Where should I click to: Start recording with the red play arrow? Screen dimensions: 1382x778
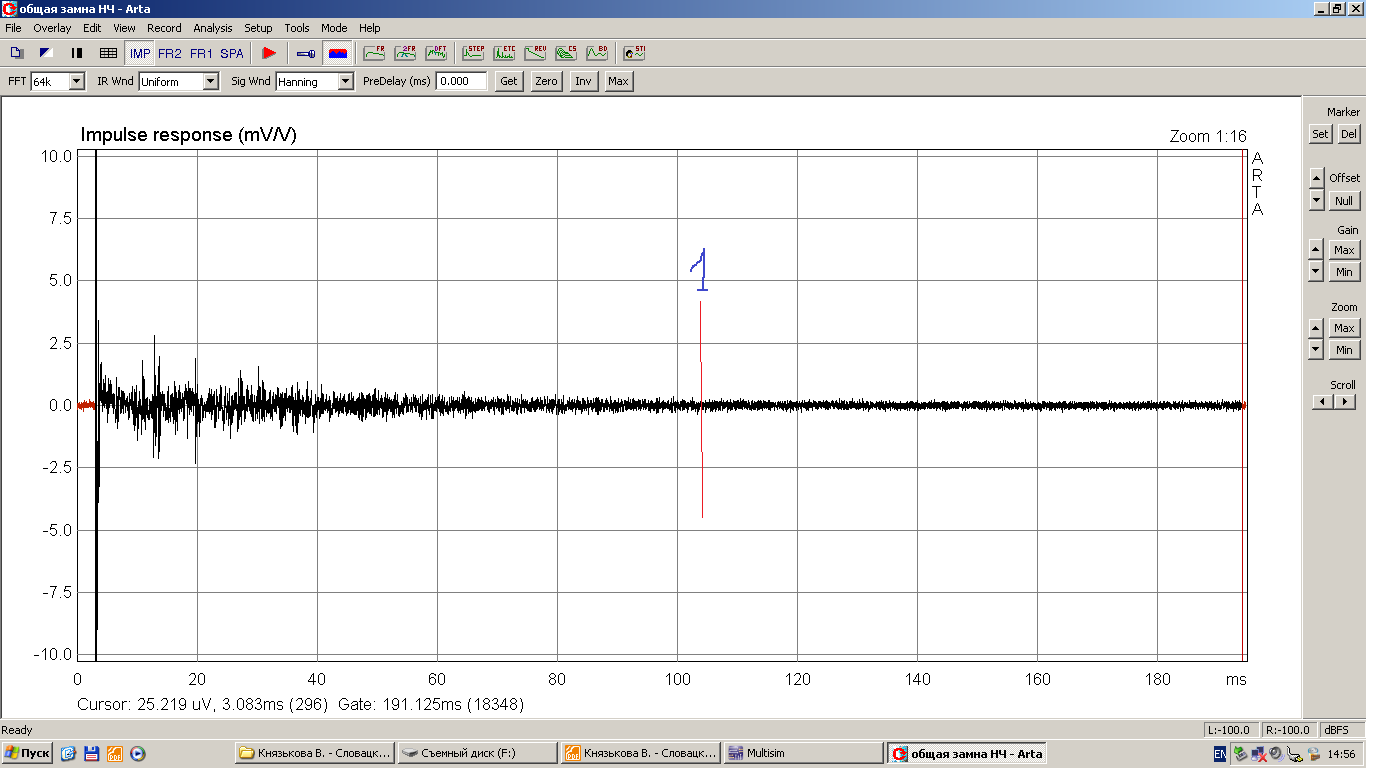(x=269, y=53)
